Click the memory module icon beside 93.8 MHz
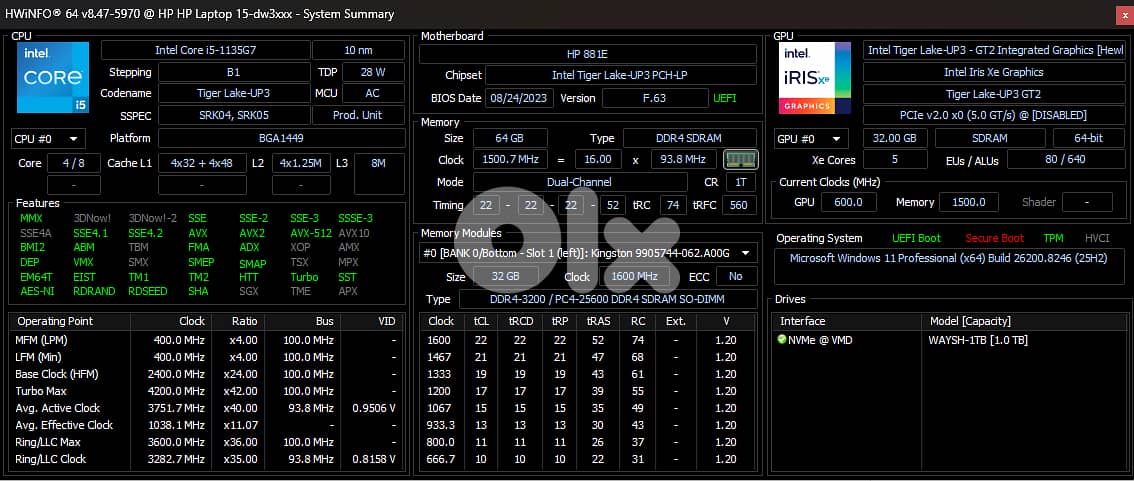1134x481 pixels. click(740, 160)
